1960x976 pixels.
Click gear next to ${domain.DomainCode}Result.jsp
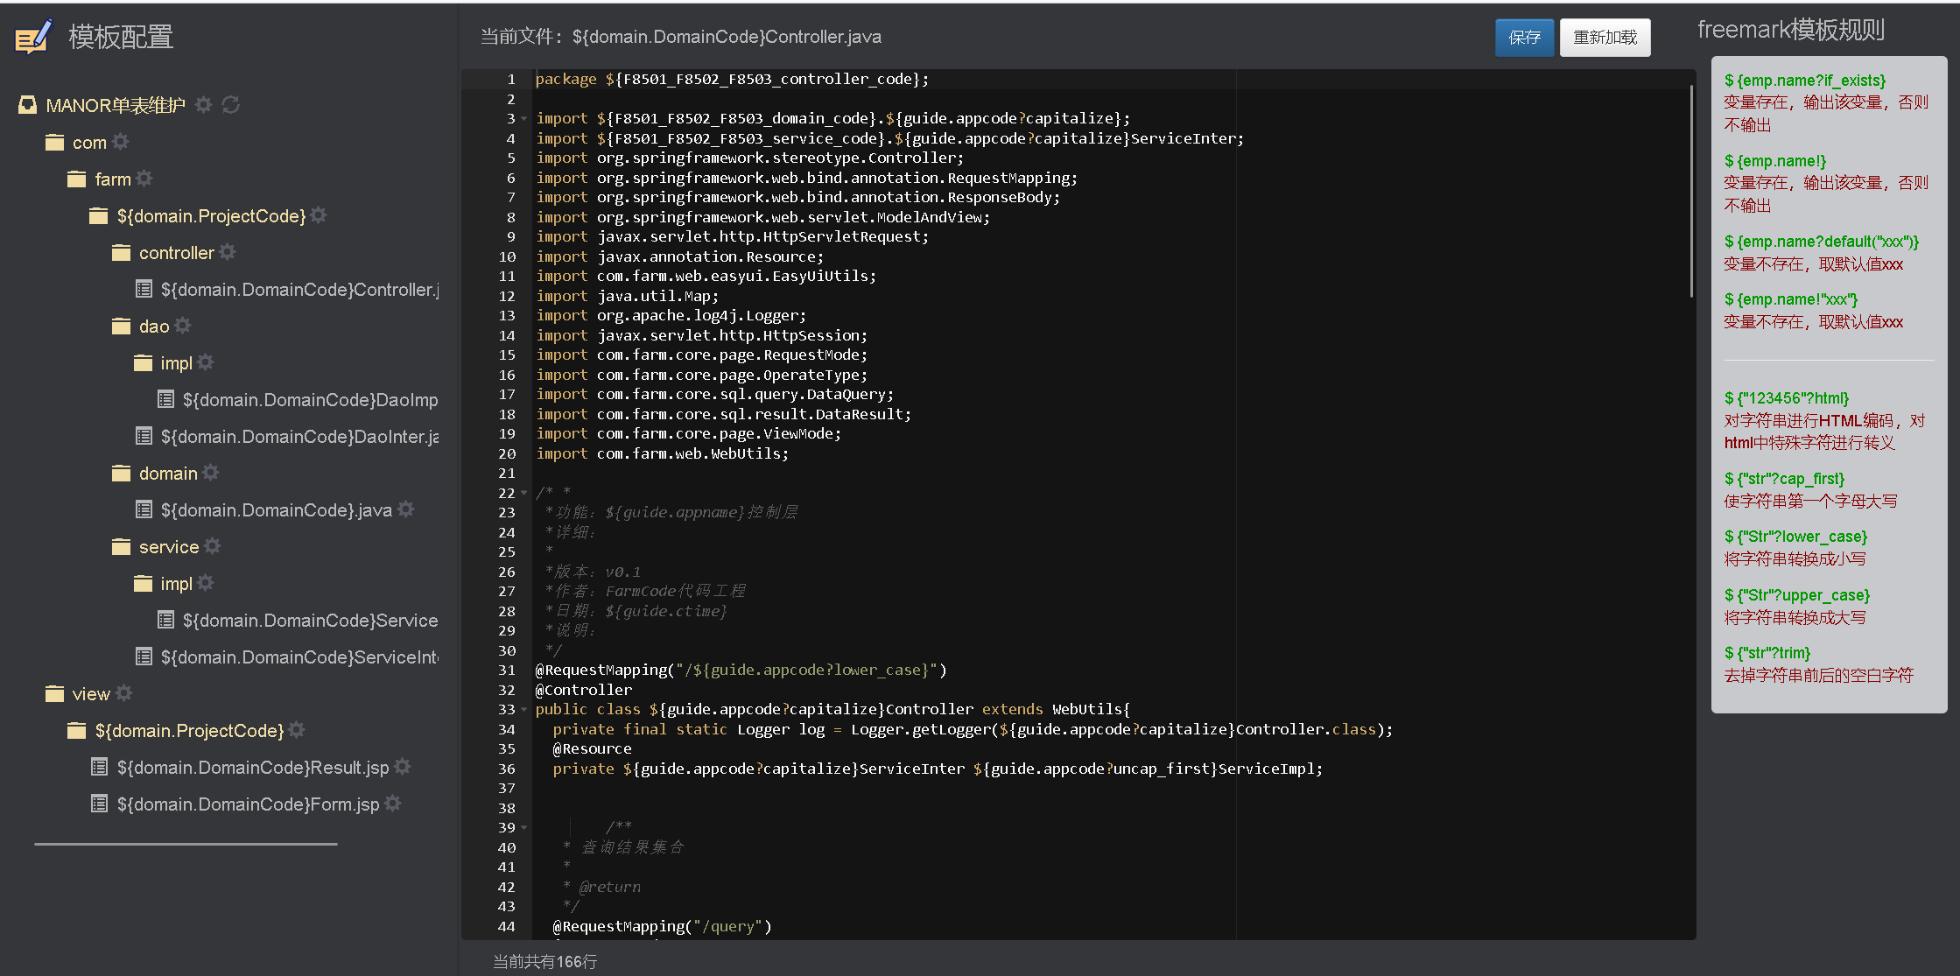pyautogui.click(x=403, y=767)
